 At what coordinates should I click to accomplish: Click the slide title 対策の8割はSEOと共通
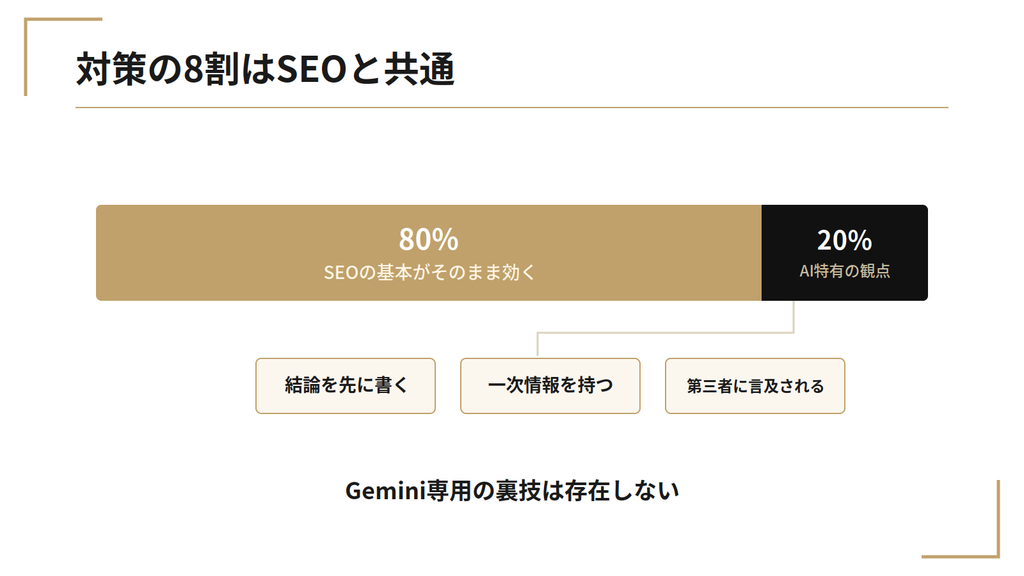click(x=265, y=69)
